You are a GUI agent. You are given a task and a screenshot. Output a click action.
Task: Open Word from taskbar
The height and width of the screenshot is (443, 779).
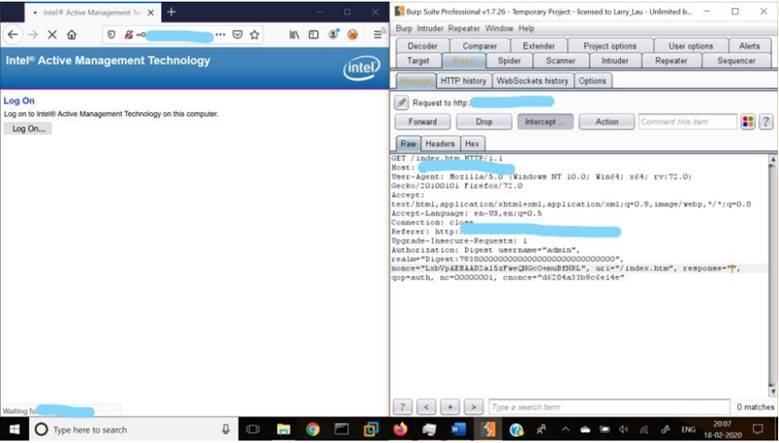[459, 429]
